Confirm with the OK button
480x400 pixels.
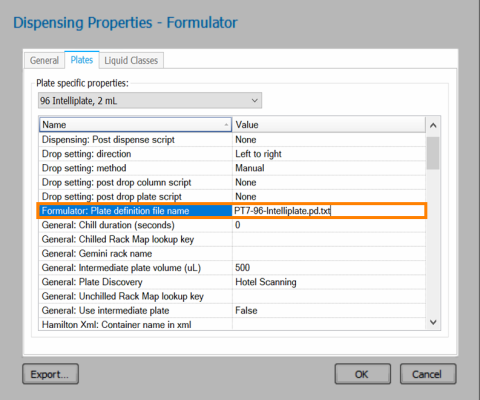click(362, 374)
